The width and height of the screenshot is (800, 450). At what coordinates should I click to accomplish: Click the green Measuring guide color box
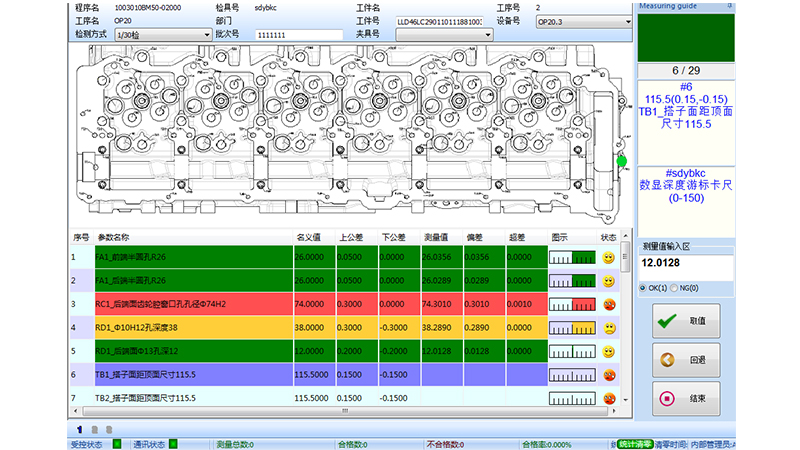coord(685,36)
